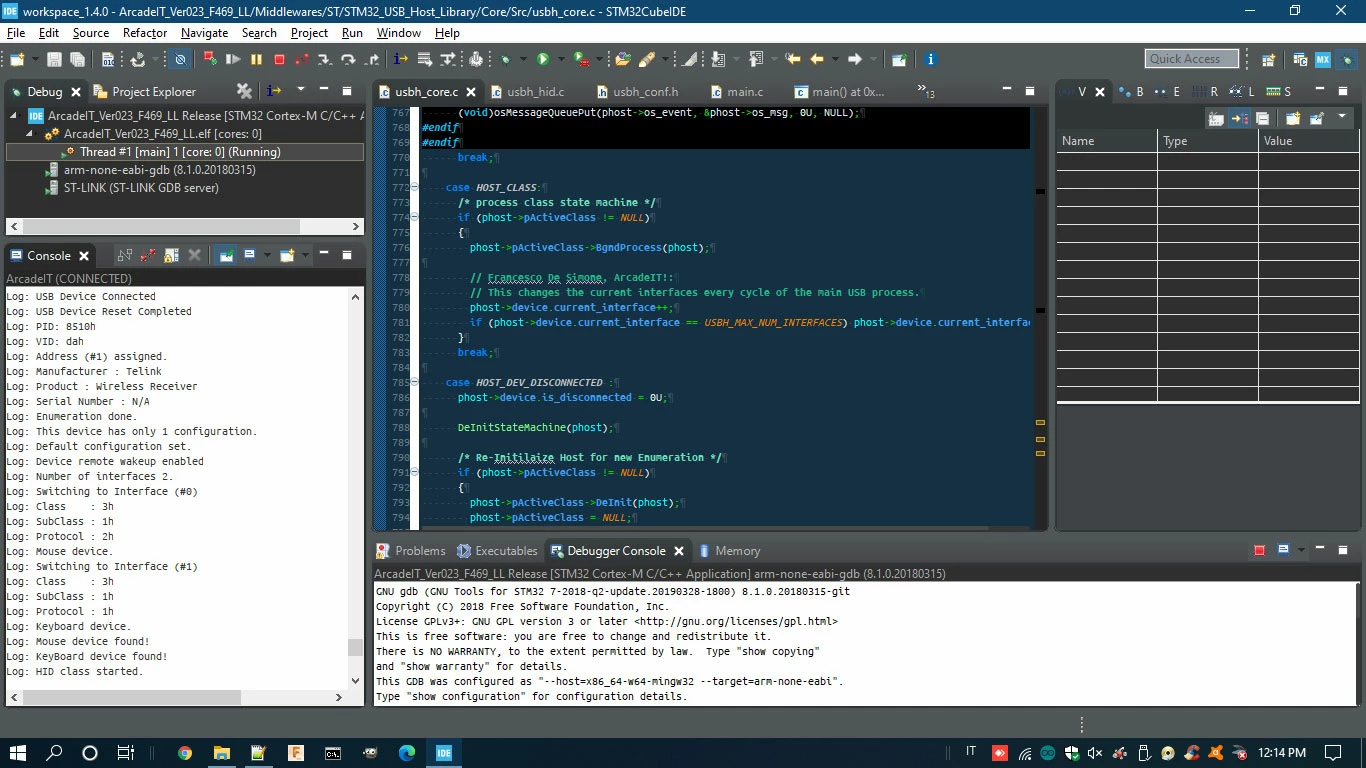Click the Information Center icon

point(930,60)
